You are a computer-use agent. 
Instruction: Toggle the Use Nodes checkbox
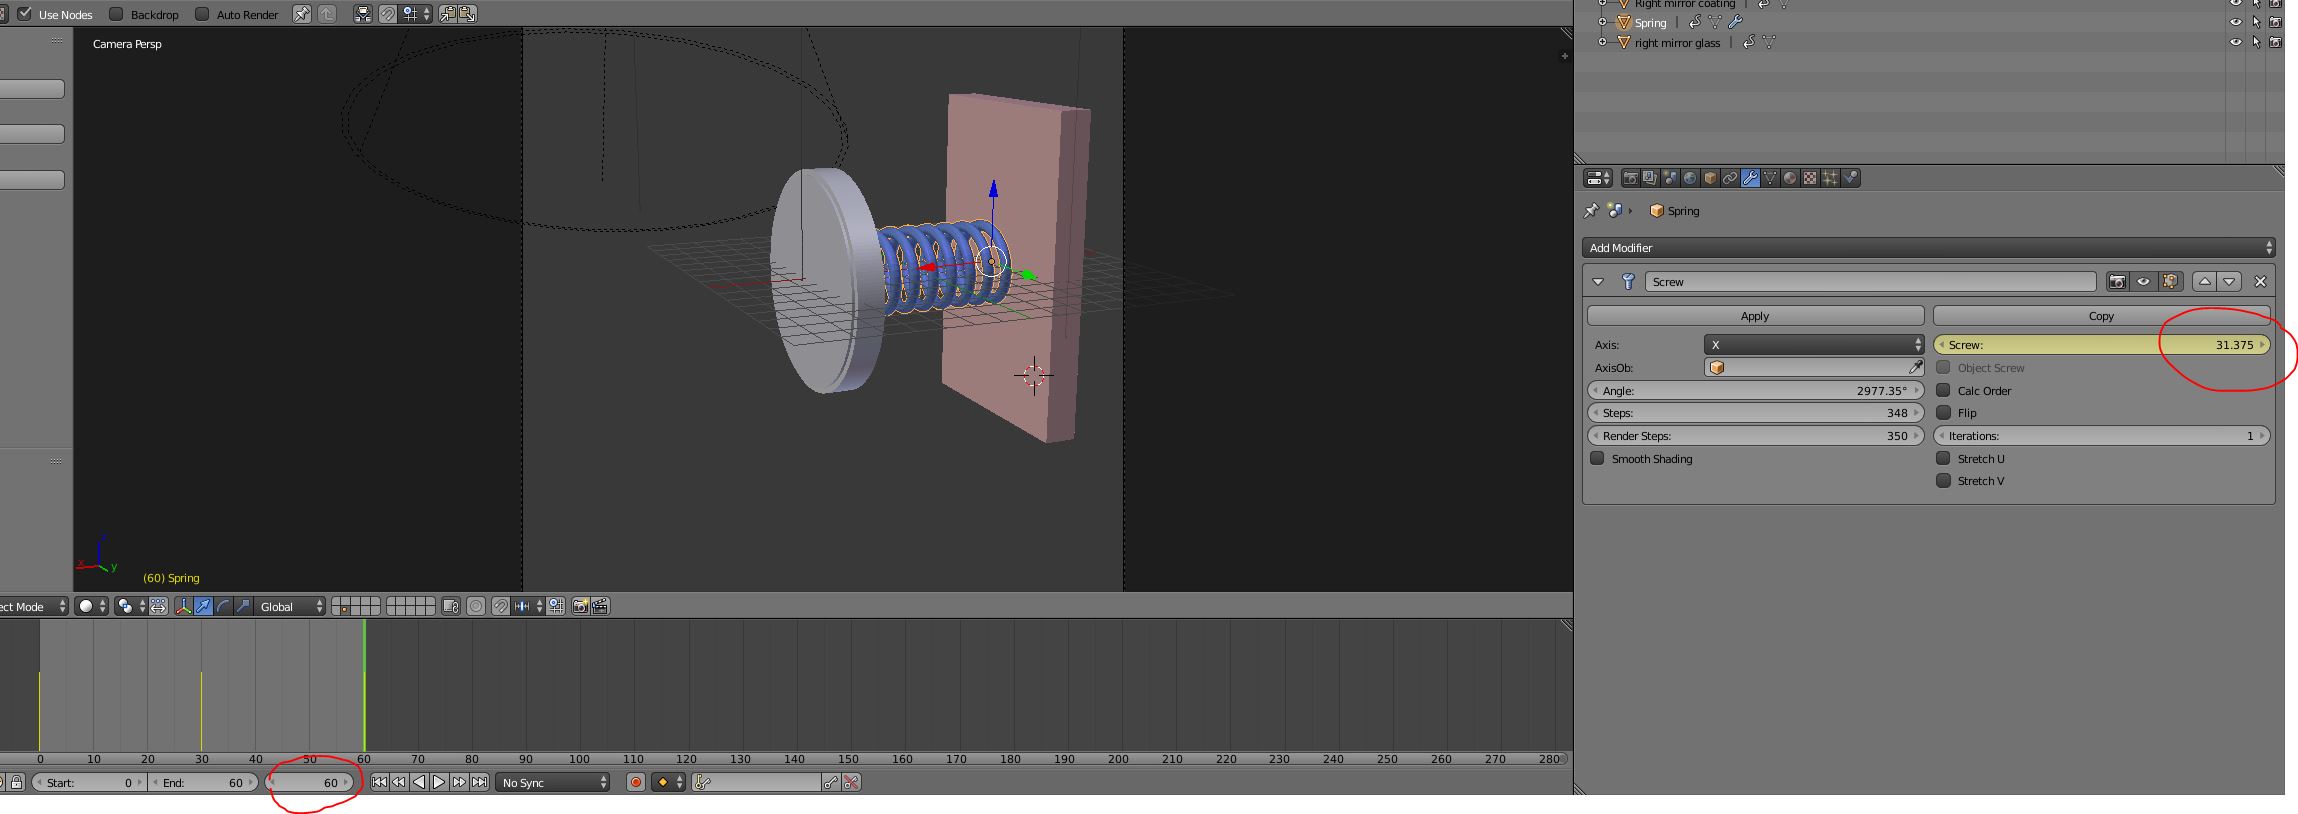tap(25, 14)
